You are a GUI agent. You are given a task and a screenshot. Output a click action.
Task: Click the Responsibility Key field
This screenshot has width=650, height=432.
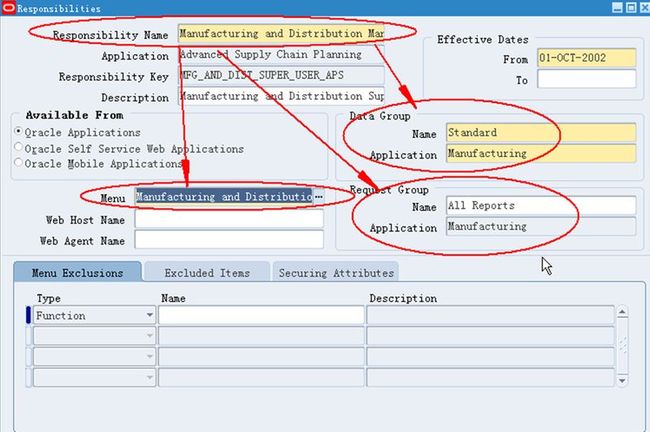(281, 75)
